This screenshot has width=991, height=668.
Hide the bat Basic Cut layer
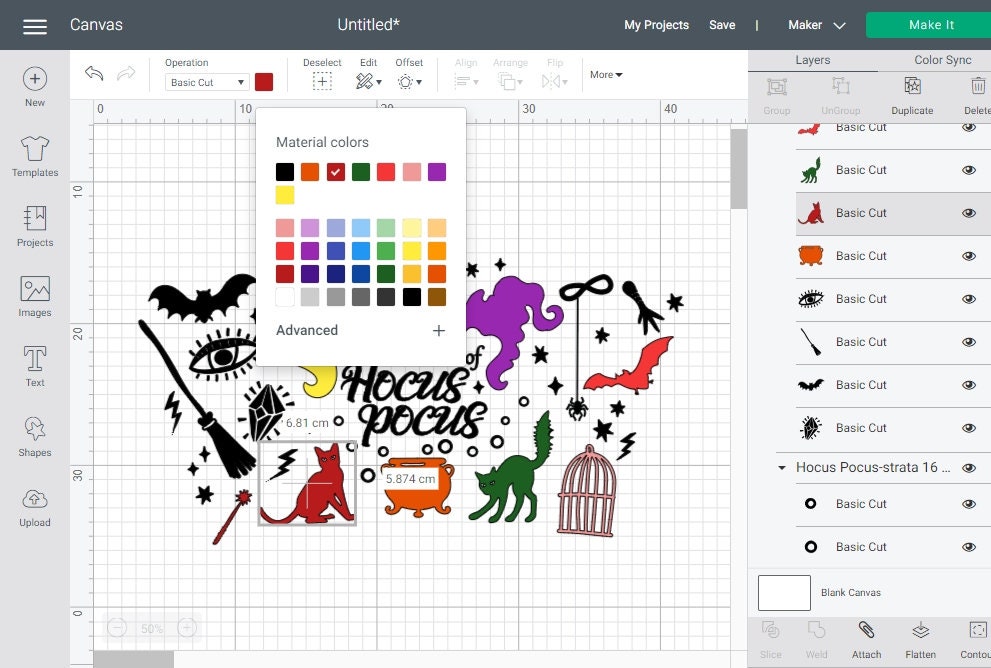(x=968, y=385)
